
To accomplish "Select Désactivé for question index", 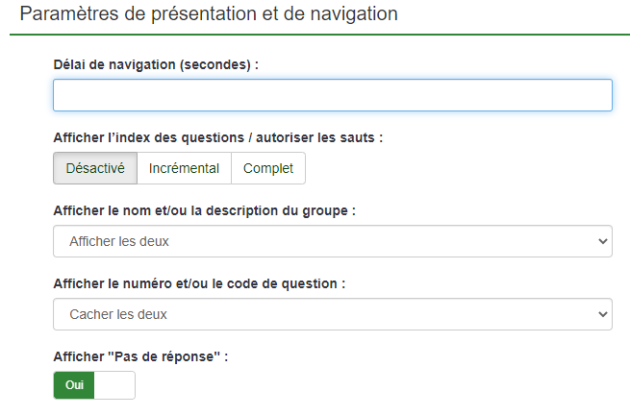I will (x=95, y=168).
